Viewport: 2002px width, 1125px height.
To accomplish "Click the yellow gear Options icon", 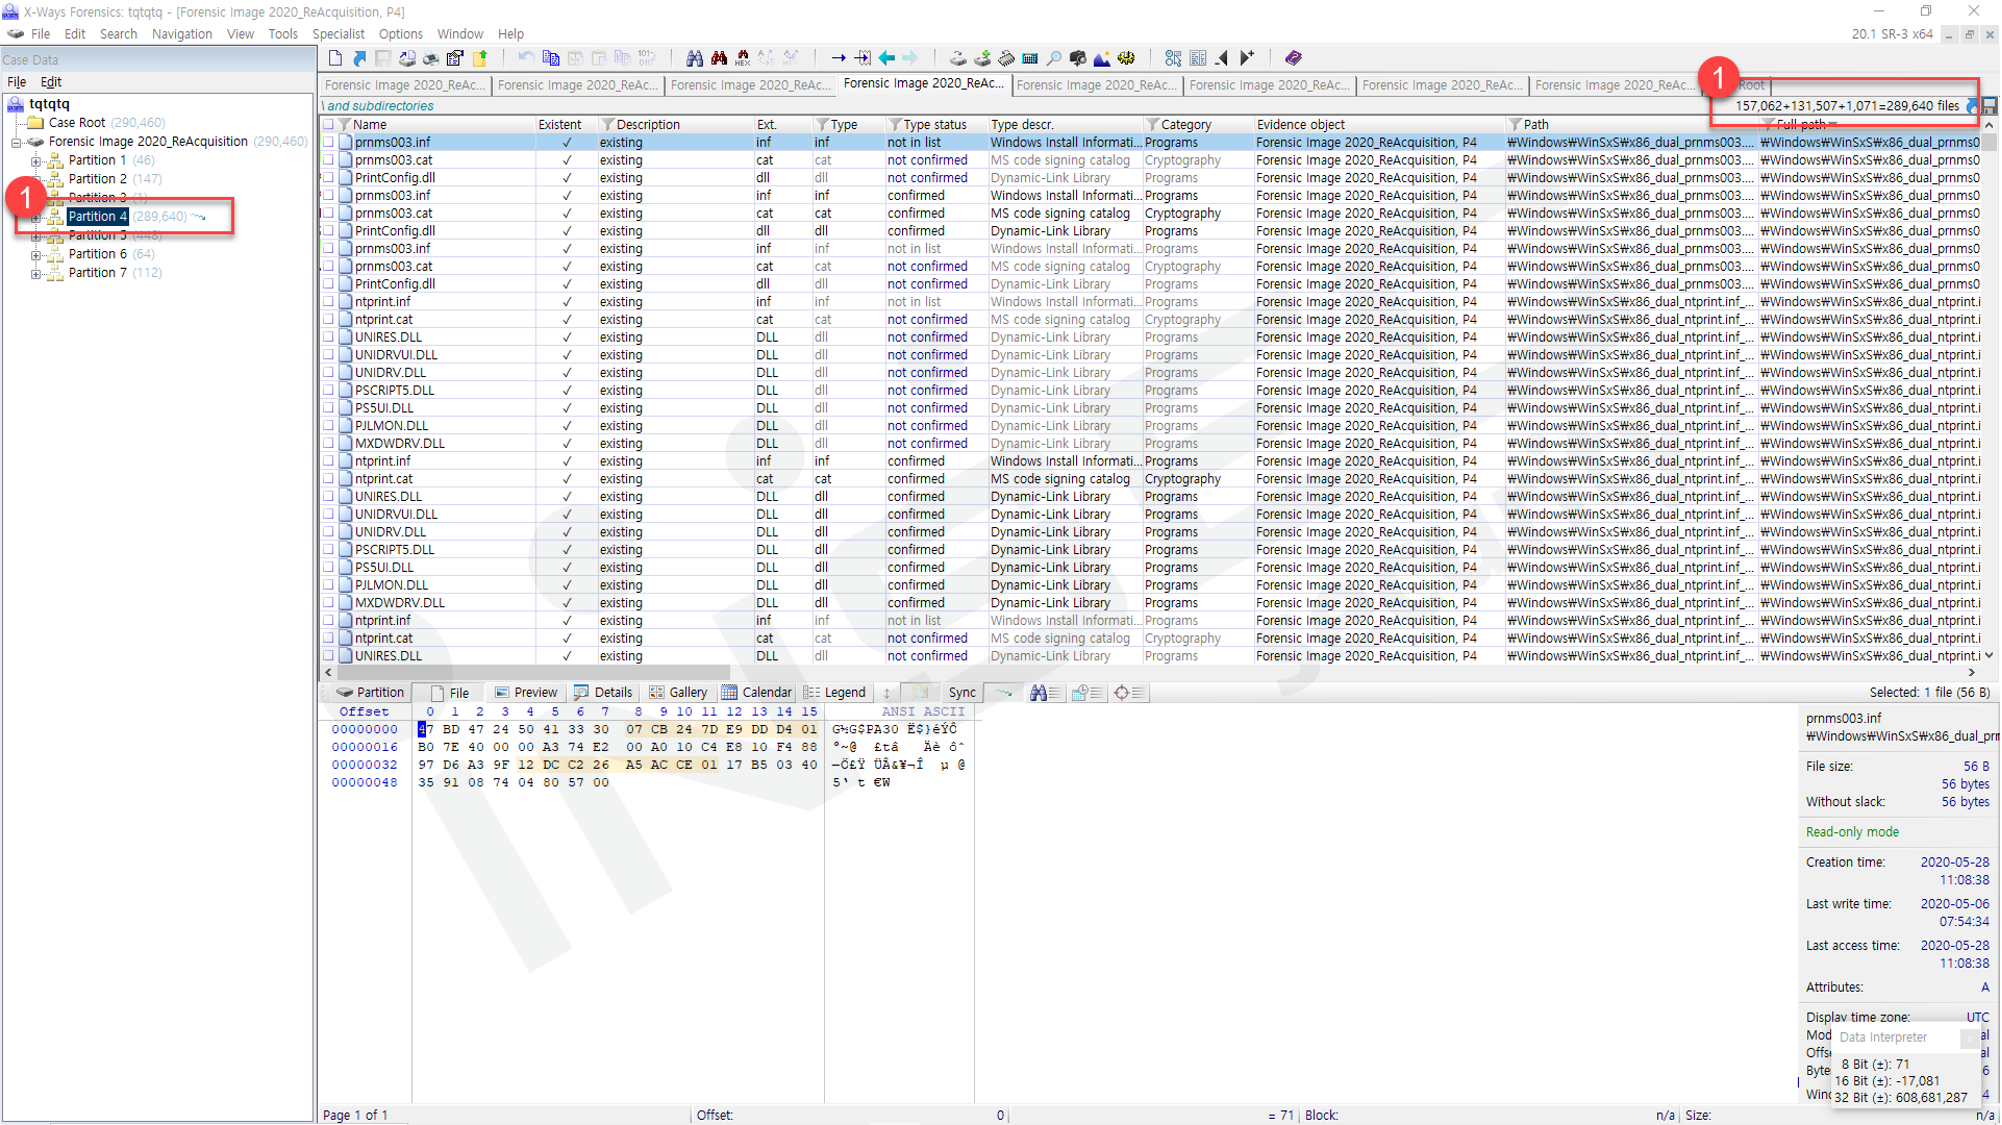I will [x=1126, y=58].
